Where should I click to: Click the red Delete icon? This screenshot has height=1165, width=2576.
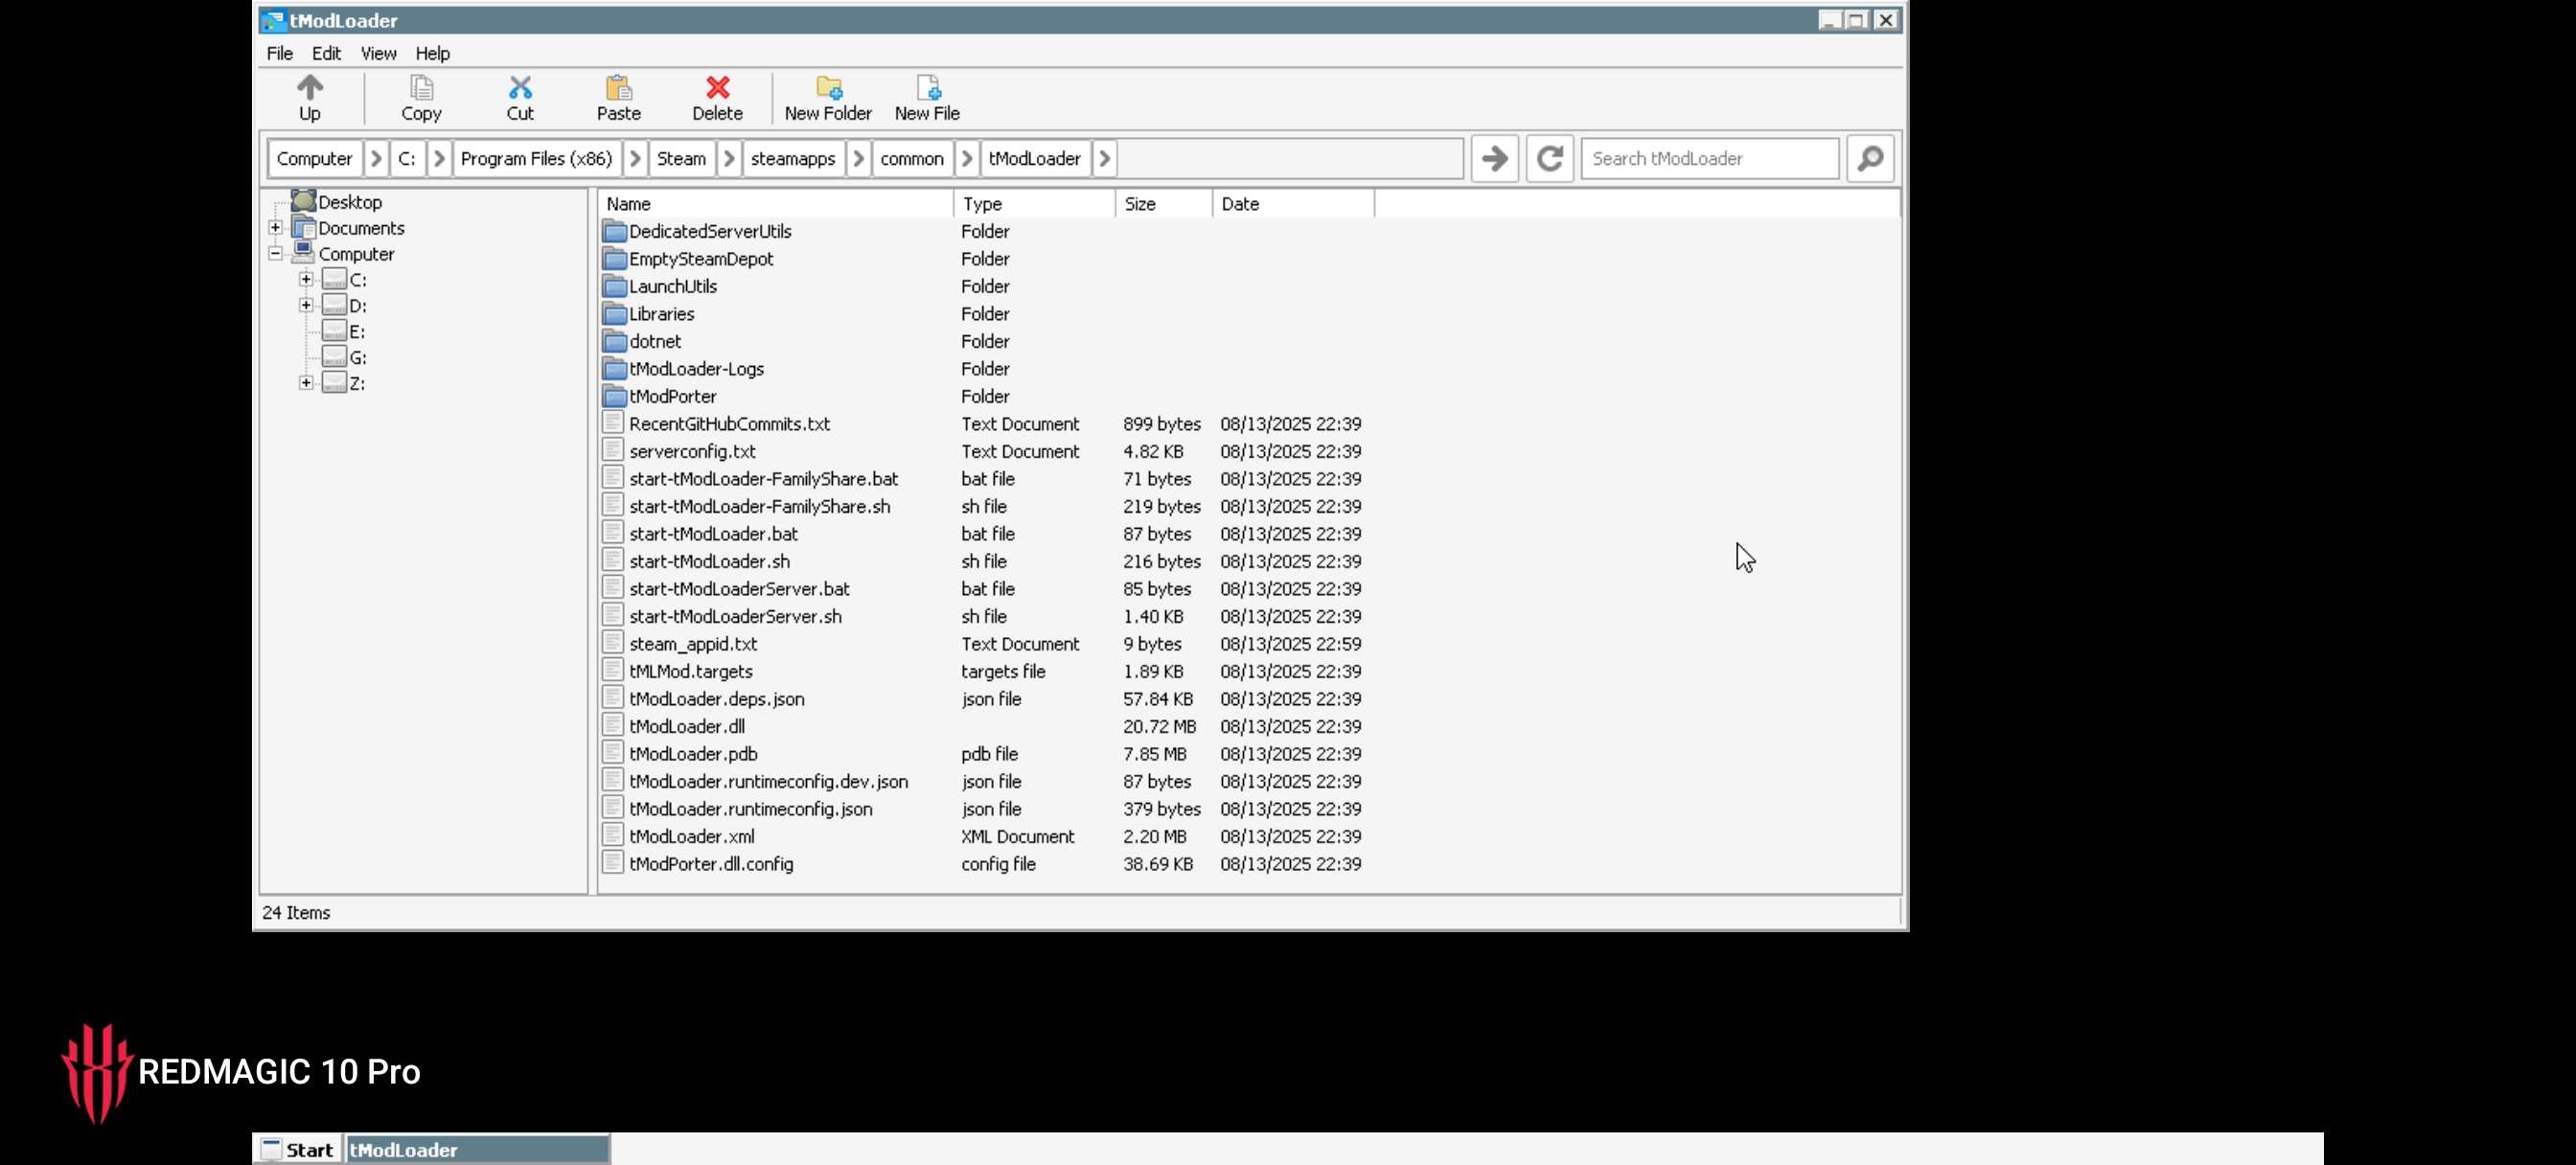point(717,88)
